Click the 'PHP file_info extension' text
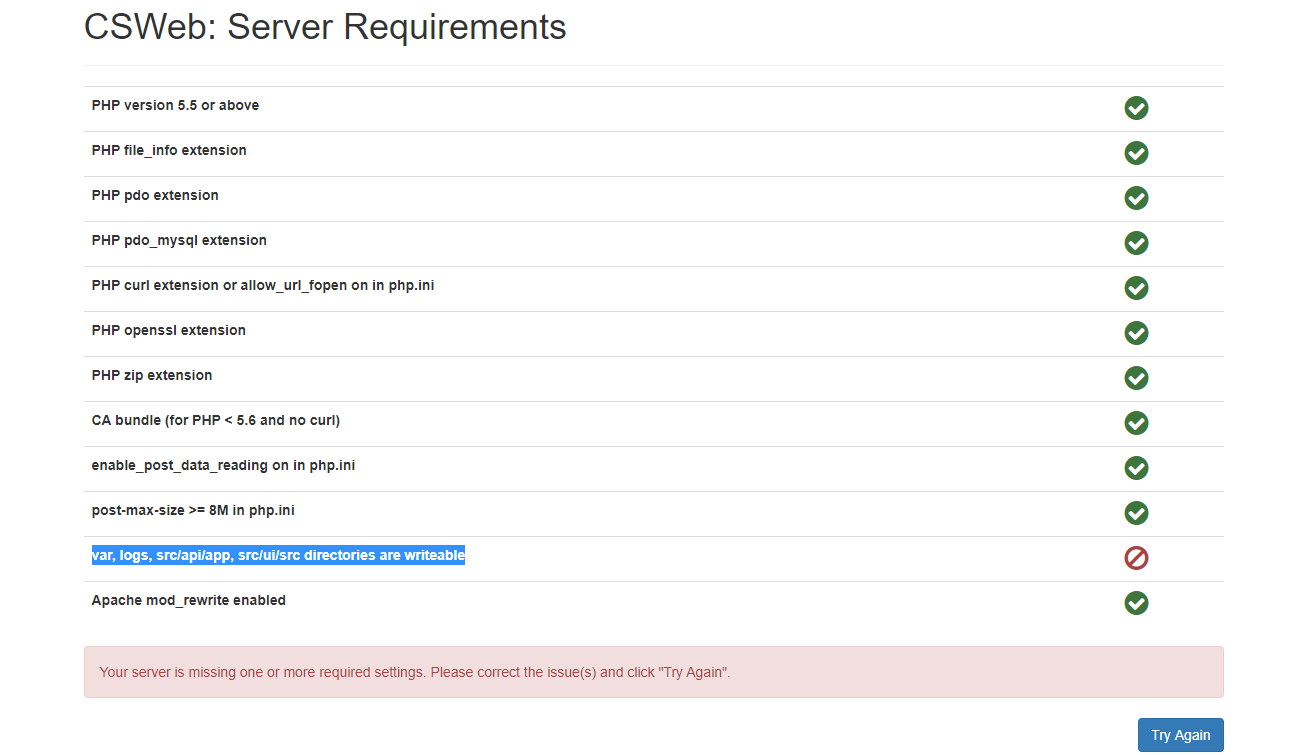The image size is (1301, 755). (x=169, y=150)
